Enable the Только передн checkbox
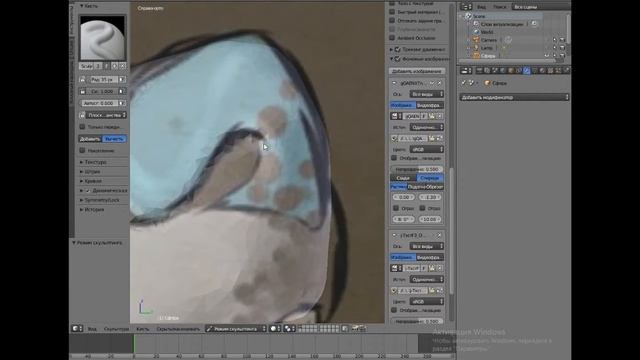The width and height of the screenshot is (640, 360). (82, 127)
